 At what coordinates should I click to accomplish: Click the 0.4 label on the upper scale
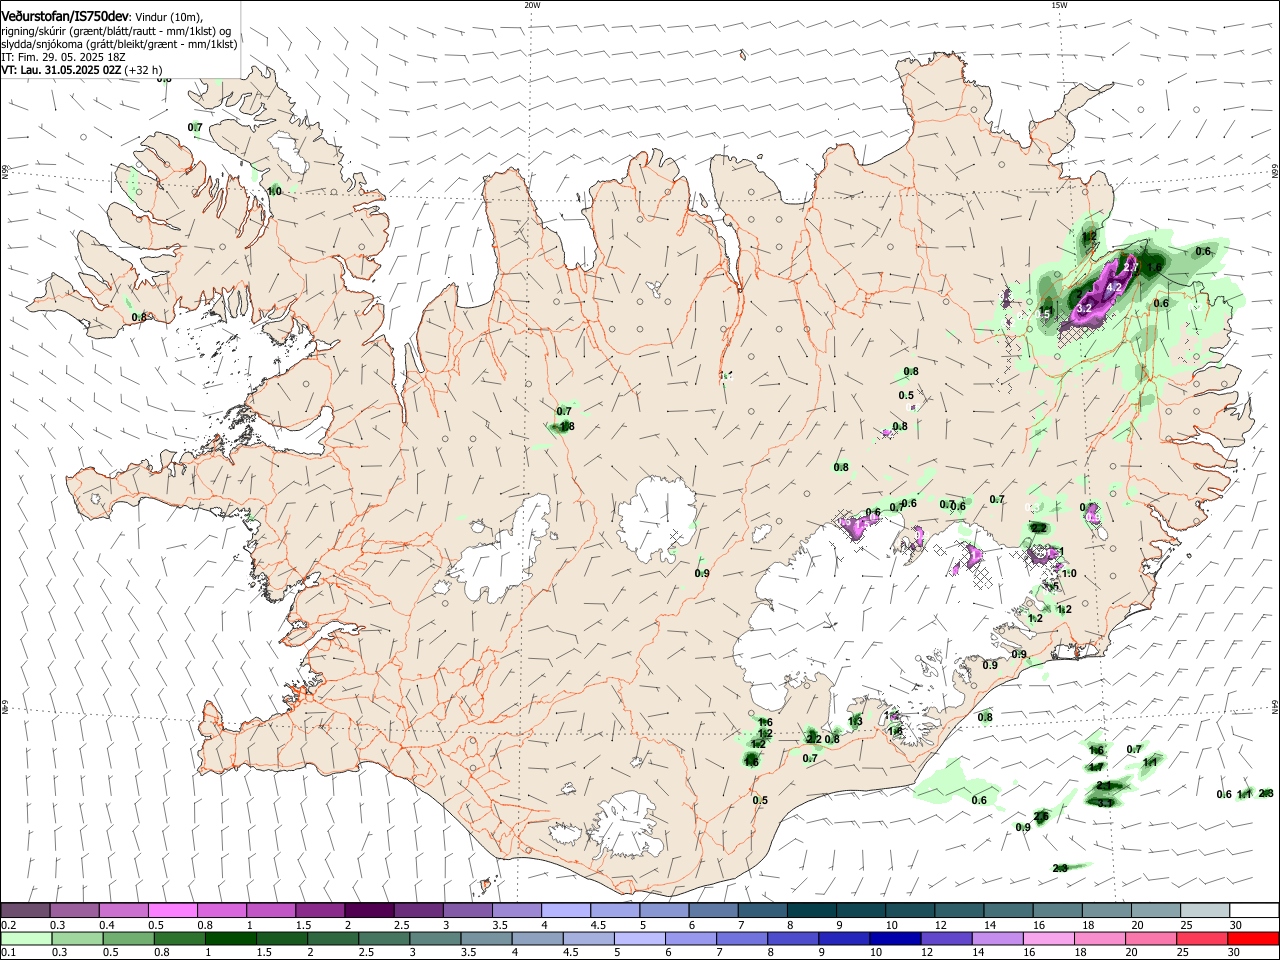coord(107,925)
